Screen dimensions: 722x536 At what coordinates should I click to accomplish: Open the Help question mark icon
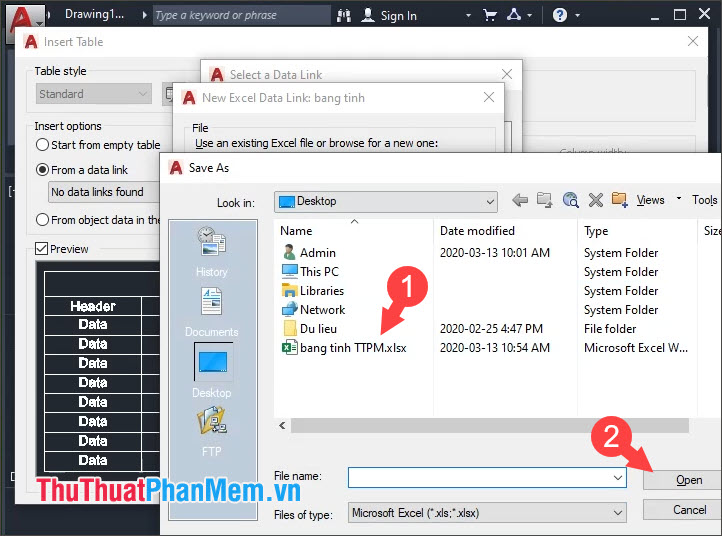pyautogui.click(x=559, y=15)
